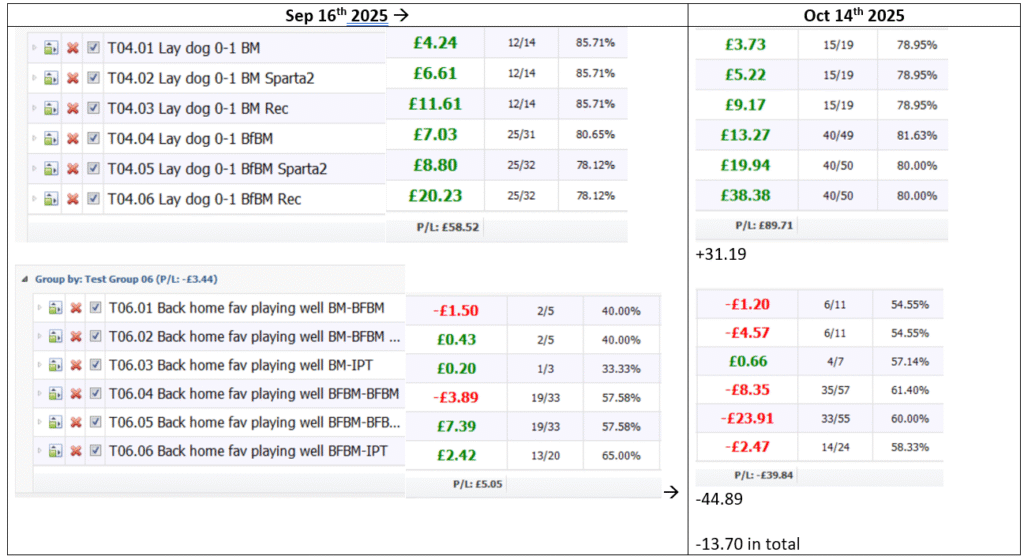
Task: Open green icon beside T04.06 BfBM Rec
Action: tap(52, 199)
